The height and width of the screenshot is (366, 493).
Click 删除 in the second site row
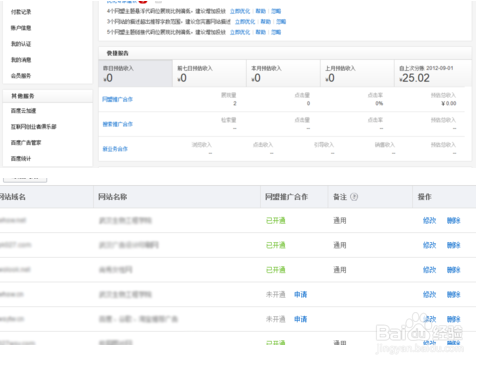point(454,245)
